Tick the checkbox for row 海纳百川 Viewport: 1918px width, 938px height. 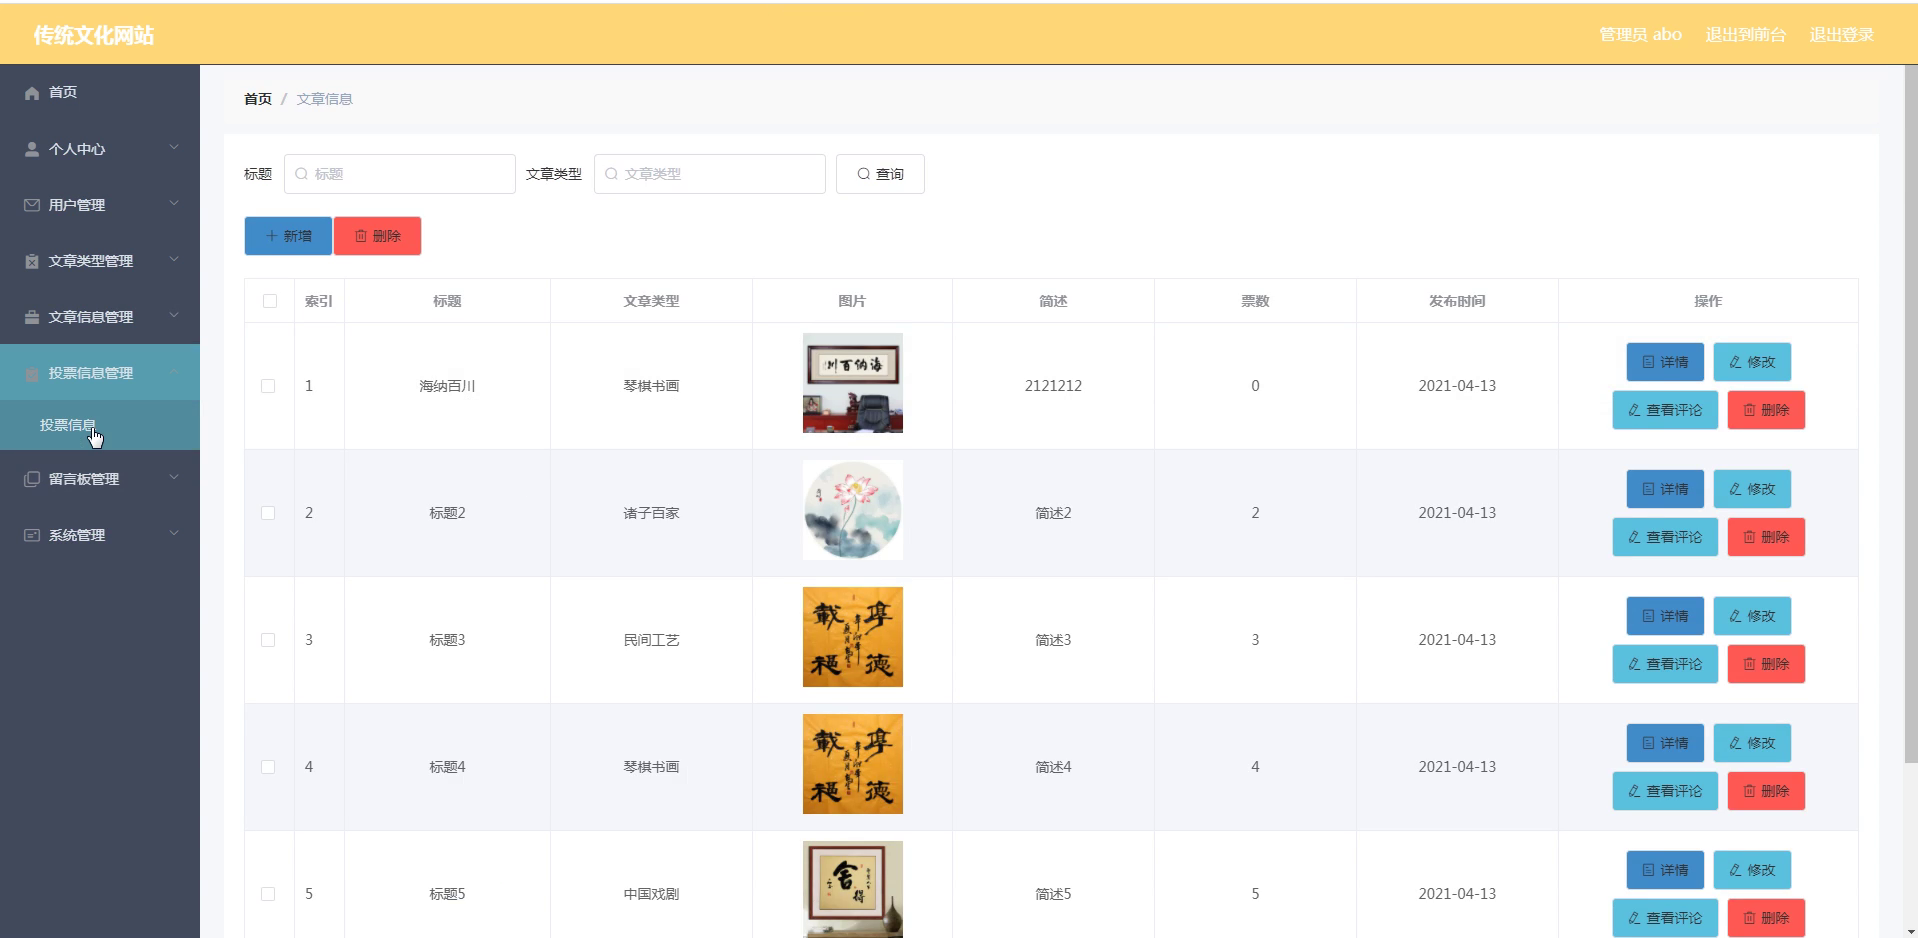(x=268, y=386)
